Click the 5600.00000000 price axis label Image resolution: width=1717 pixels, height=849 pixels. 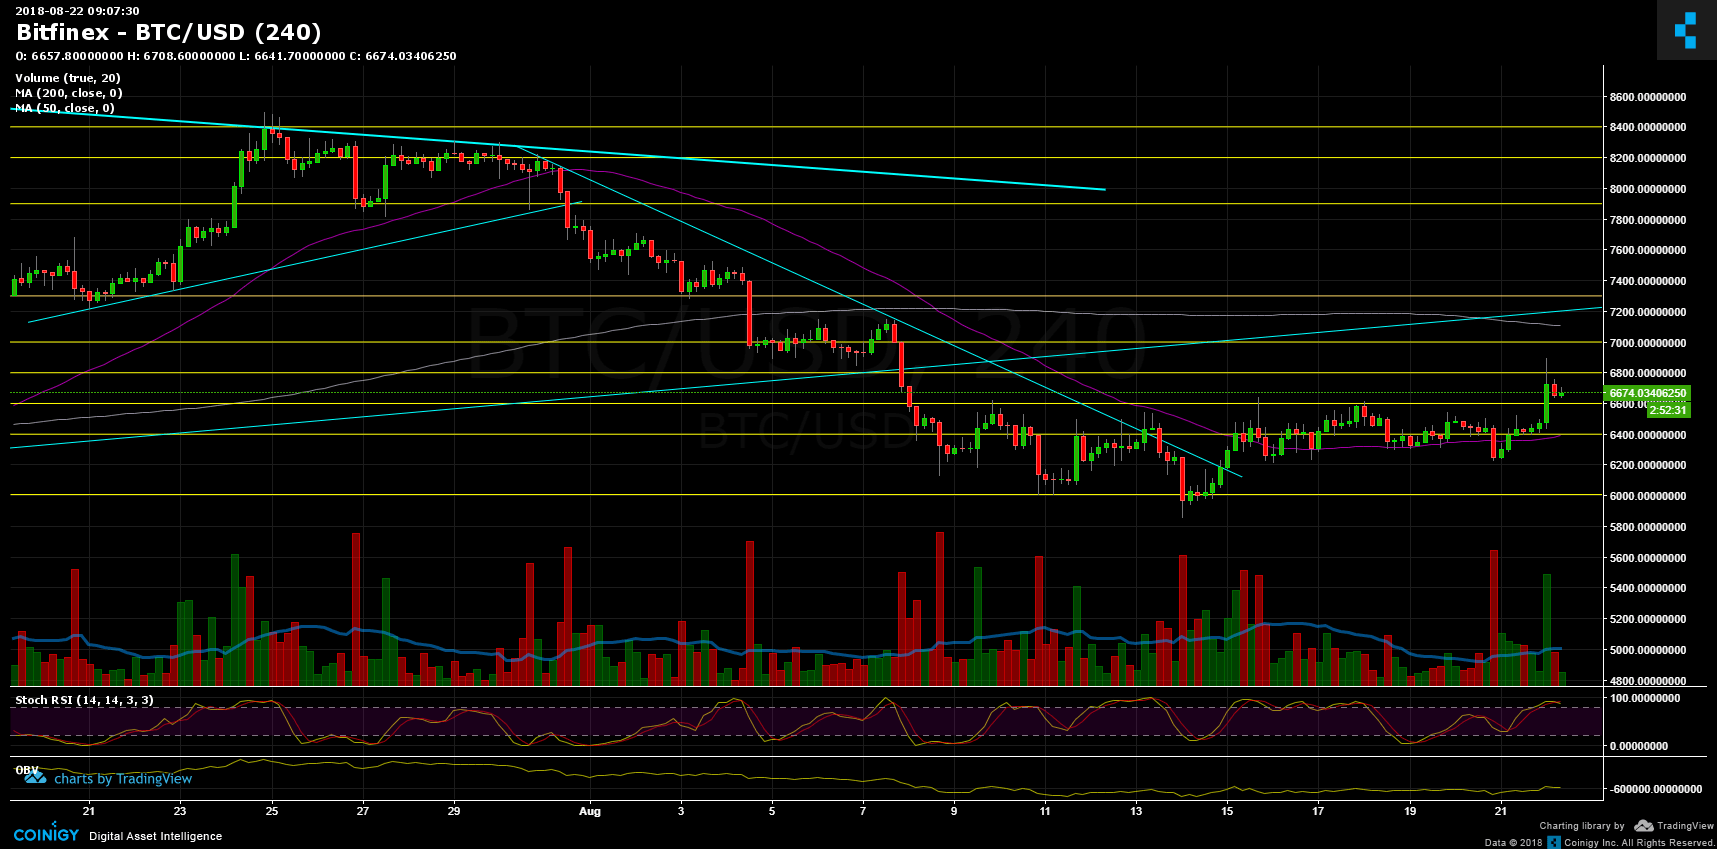tap(1648, 558)
